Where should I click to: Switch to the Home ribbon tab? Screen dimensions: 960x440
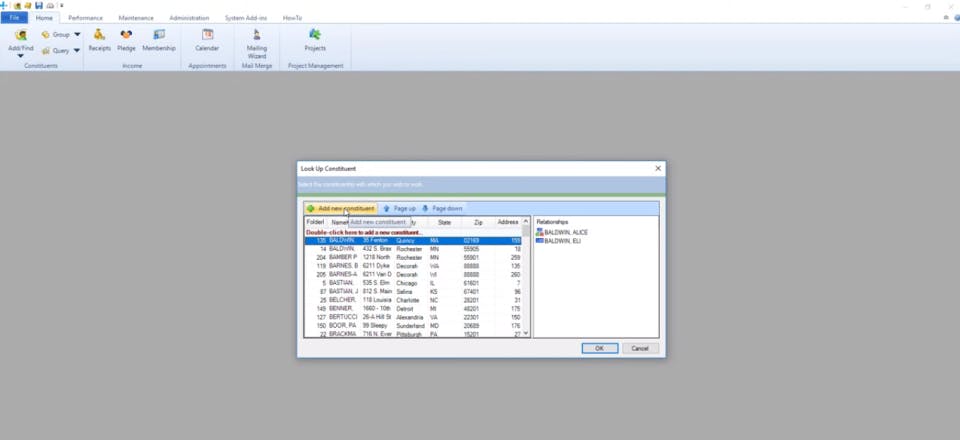[x=44, y=18]
